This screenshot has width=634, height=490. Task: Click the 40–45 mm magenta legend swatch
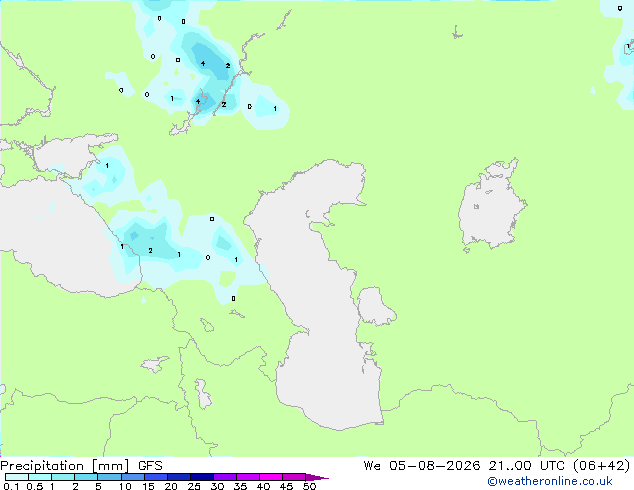[x=271, y=477]
